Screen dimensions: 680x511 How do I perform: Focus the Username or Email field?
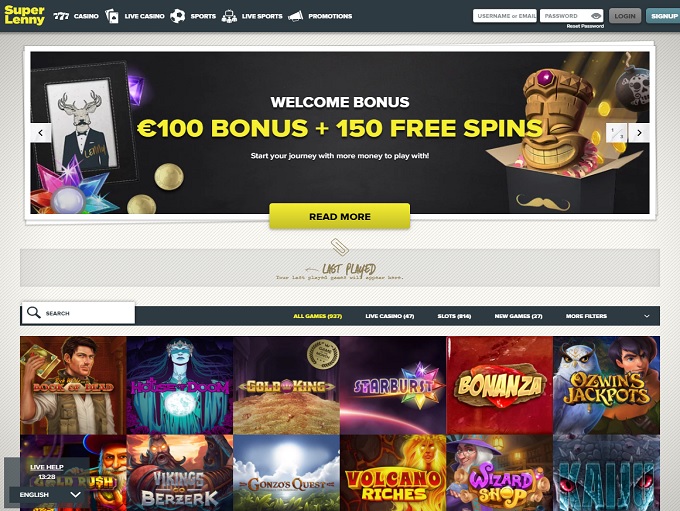pyautogui.click(x=505, y=16)
